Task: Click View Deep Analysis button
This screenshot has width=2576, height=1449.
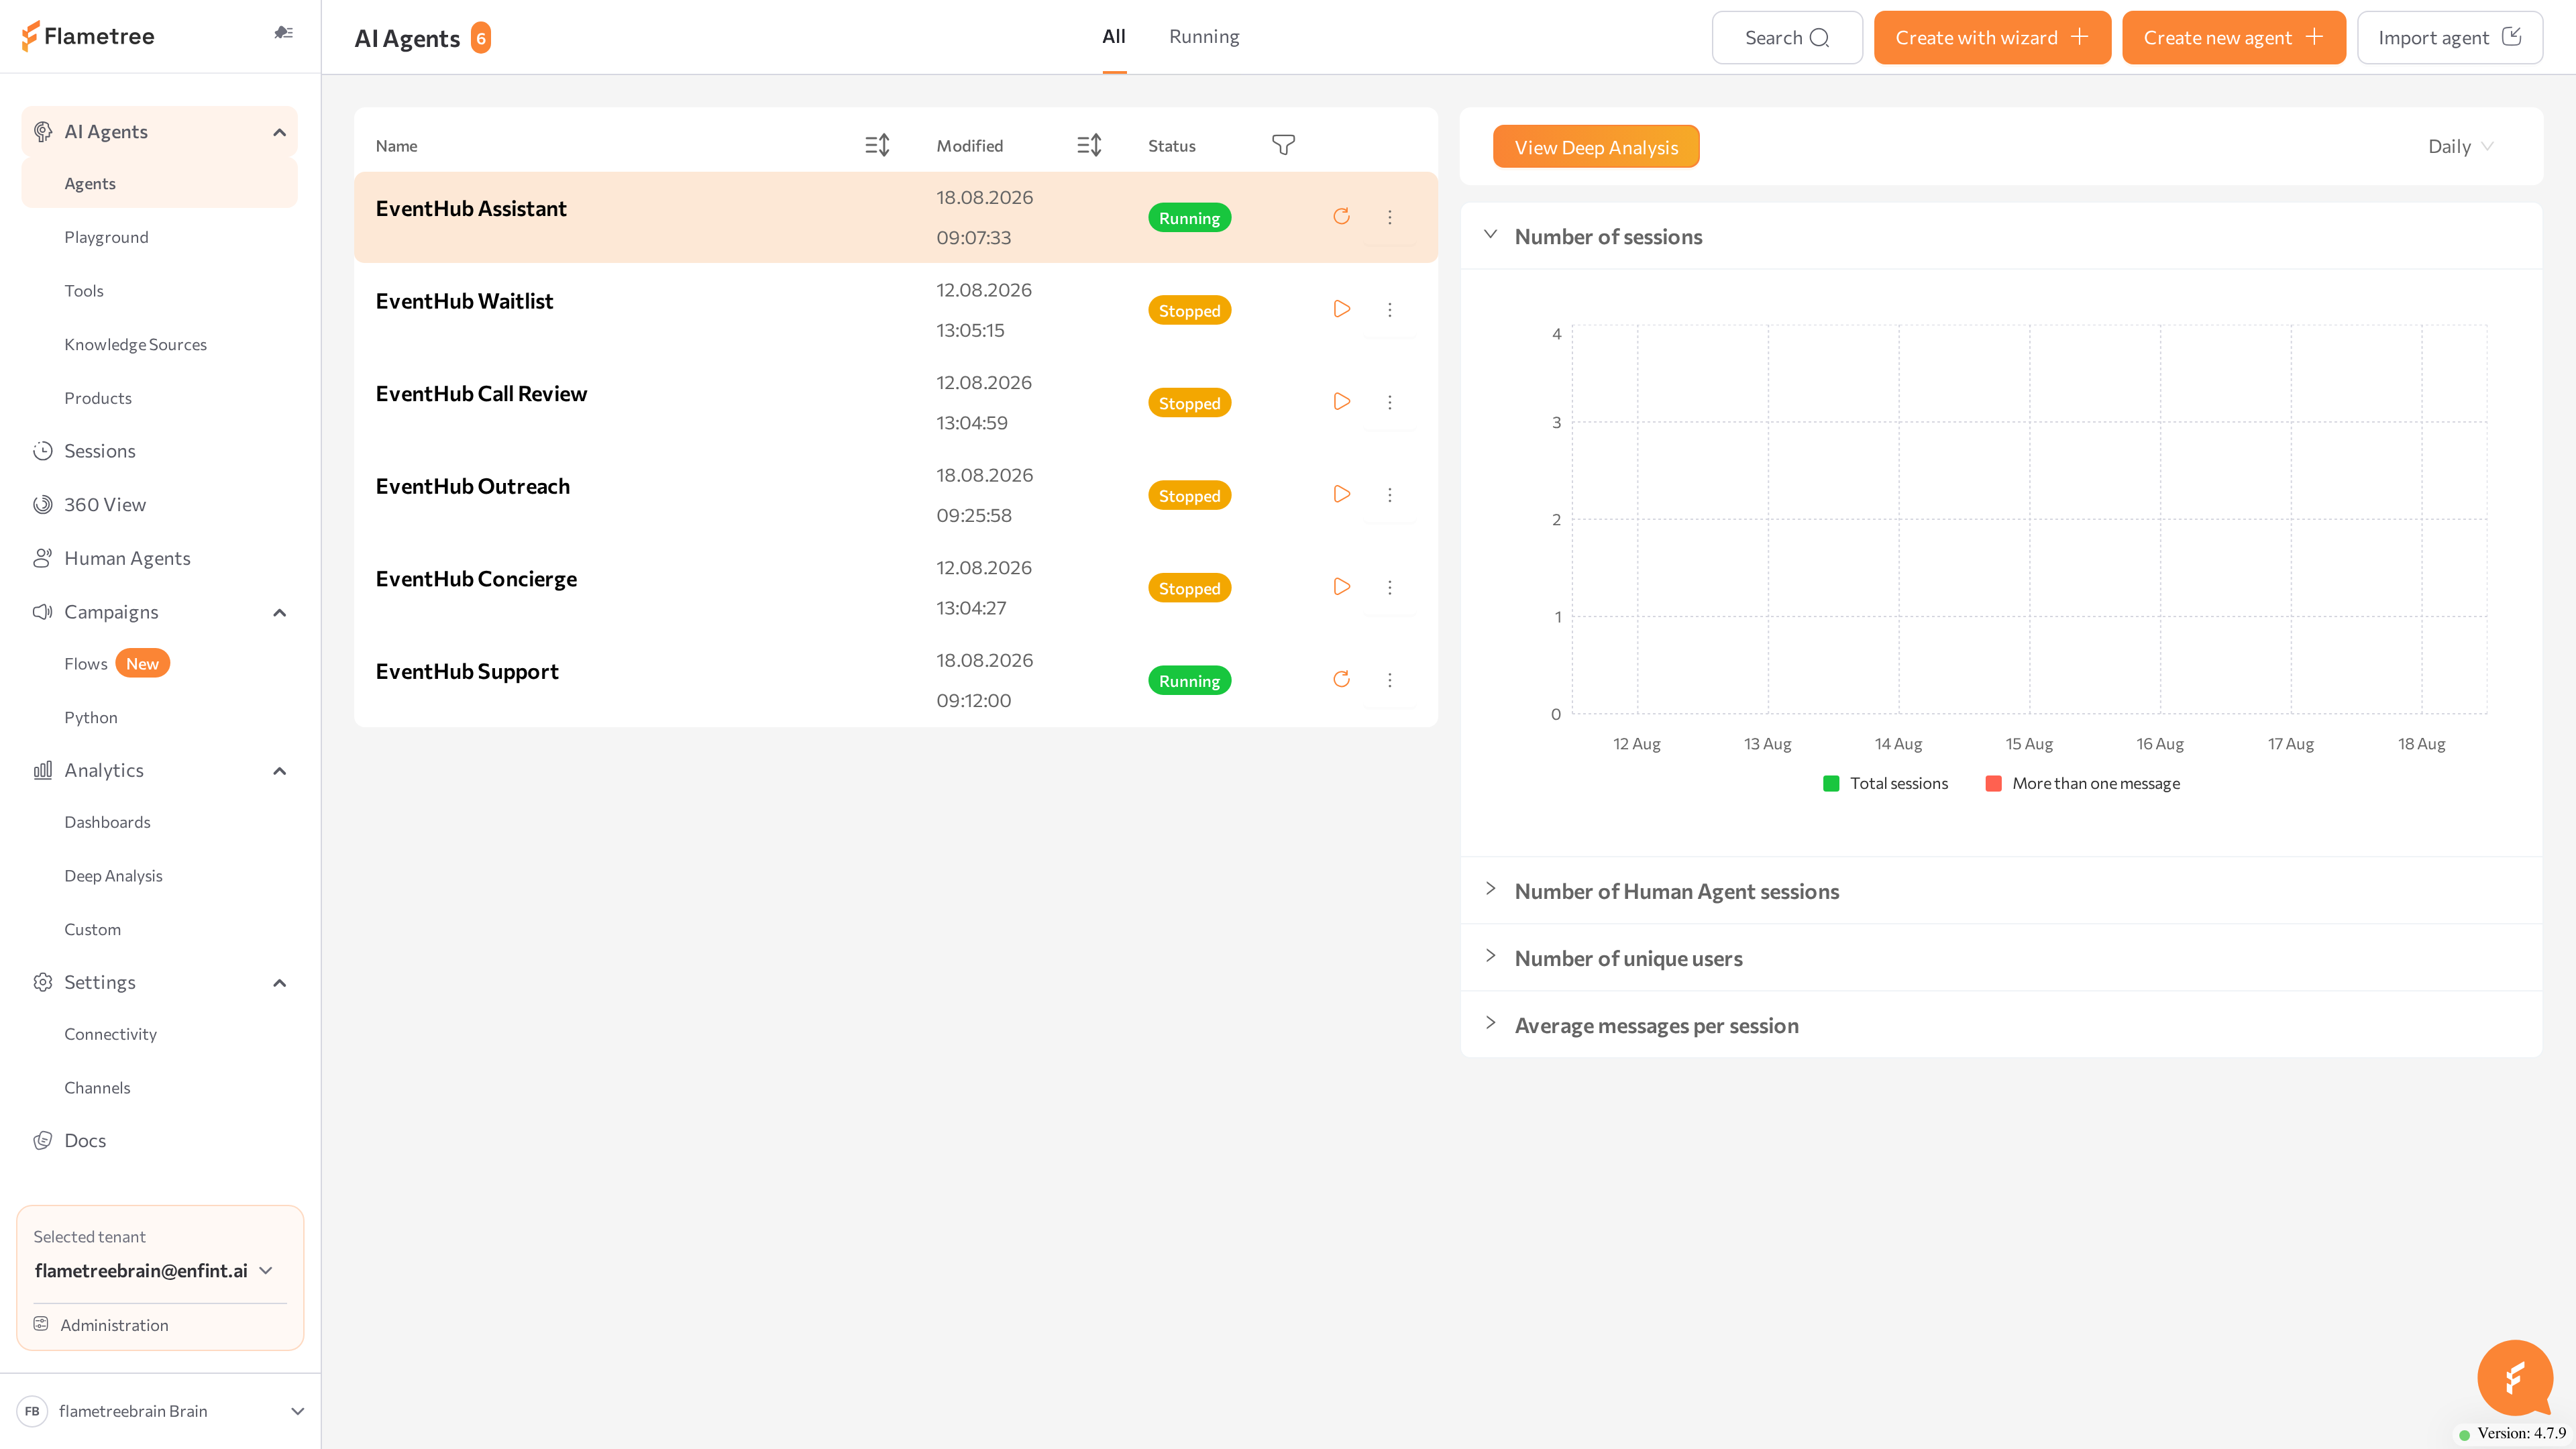Action: point(1596,147)
